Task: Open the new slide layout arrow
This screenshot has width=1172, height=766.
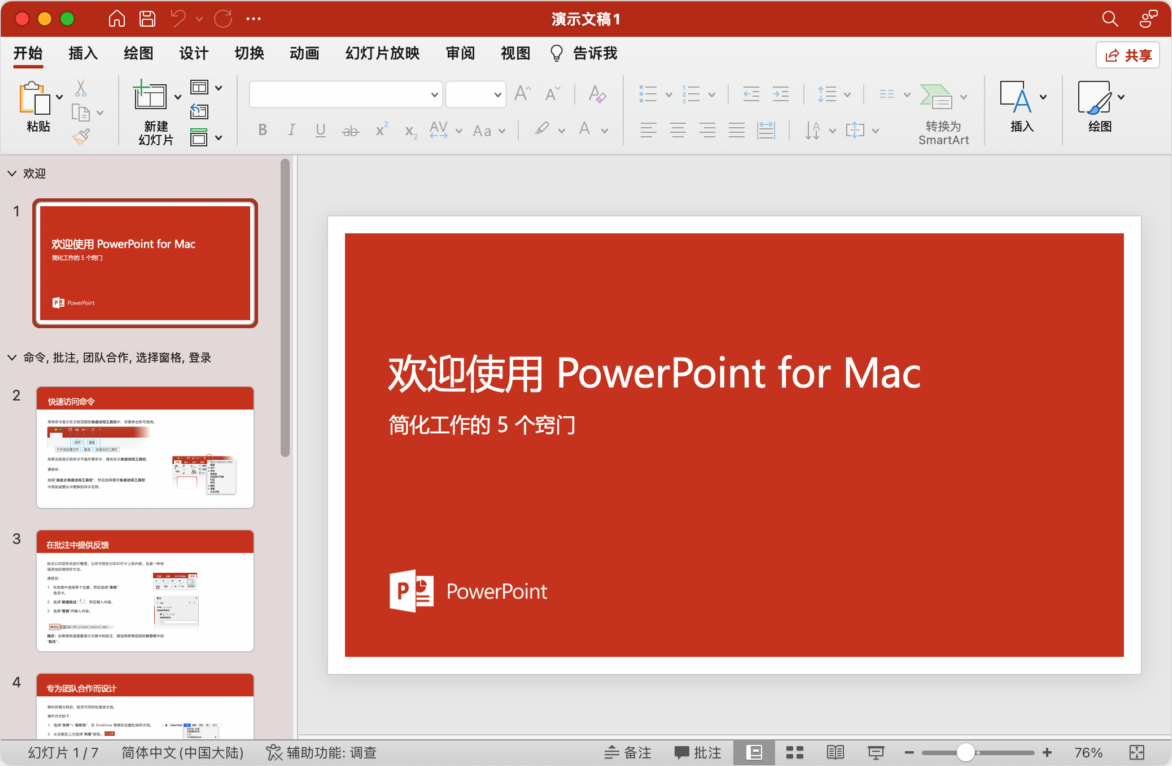Action: coord(178,96)
